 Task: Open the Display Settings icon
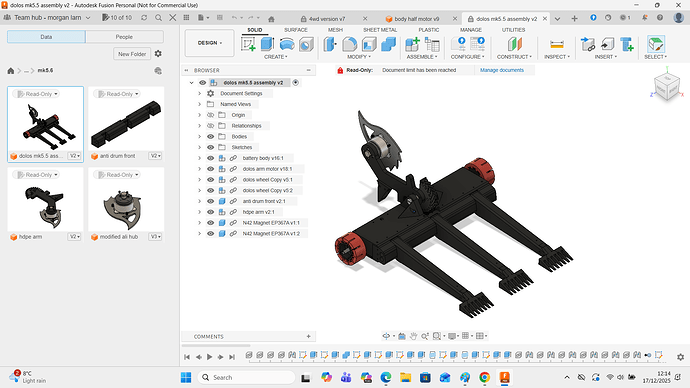(x=452, y=336)
